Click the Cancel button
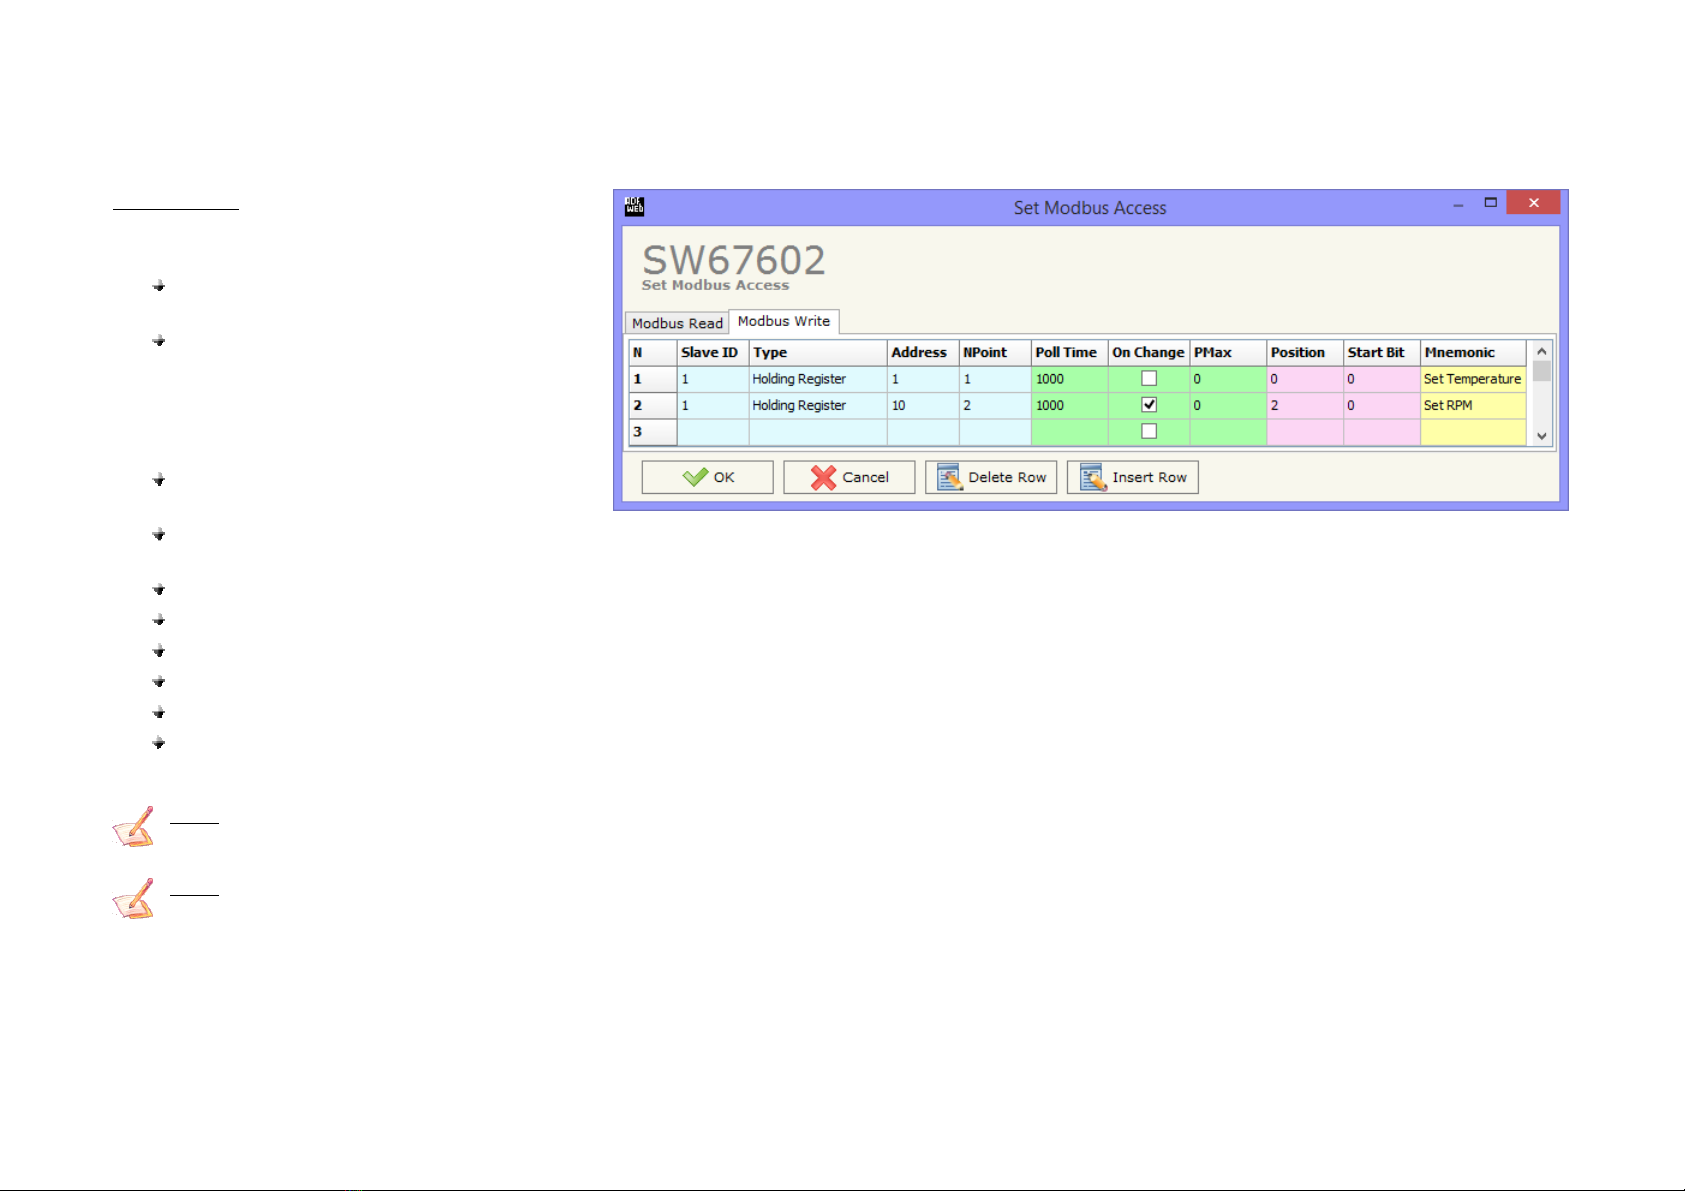Image resolution: width=1685 pixels, height=1191 pixels. pos(849,477)
